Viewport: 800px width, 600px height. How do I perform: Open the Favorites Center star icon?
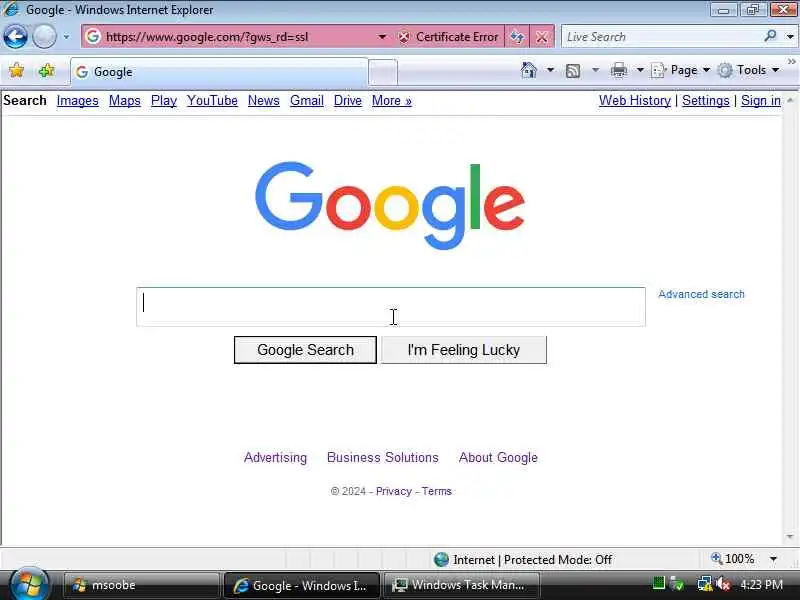(x=16, y=70)
